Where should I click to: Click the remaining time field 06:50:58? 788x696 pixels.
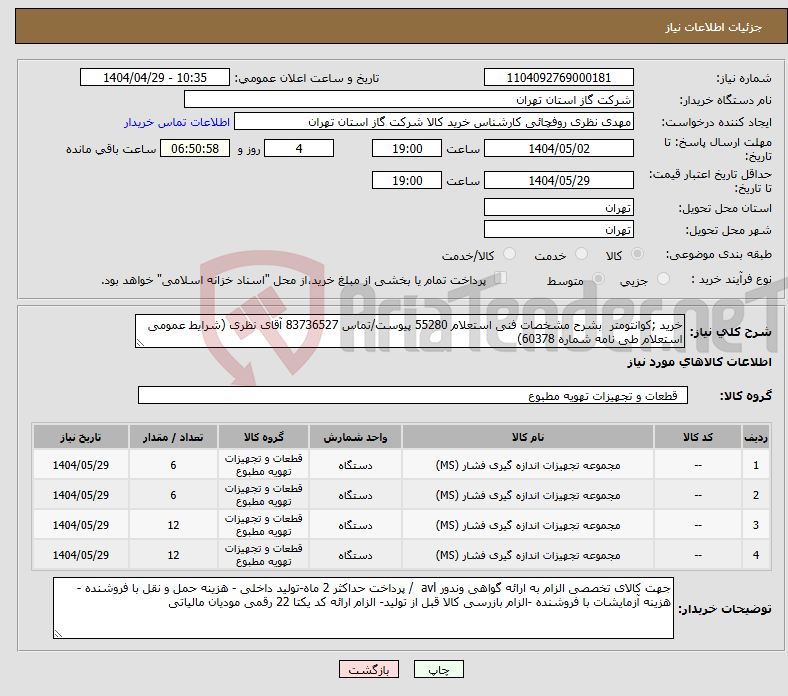point(195,148)
